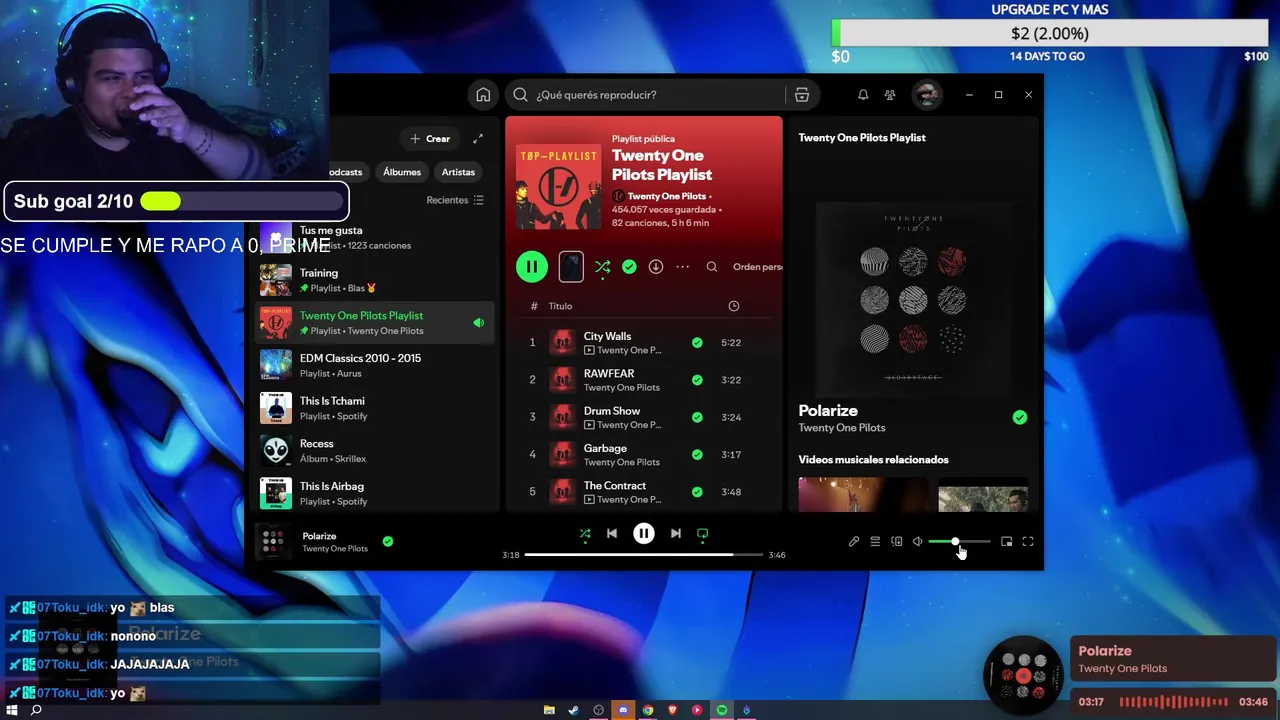Open the TØP playlist cover image
Image resolution: width=1280 pixels, height=720 pixels.
(558, 187)
